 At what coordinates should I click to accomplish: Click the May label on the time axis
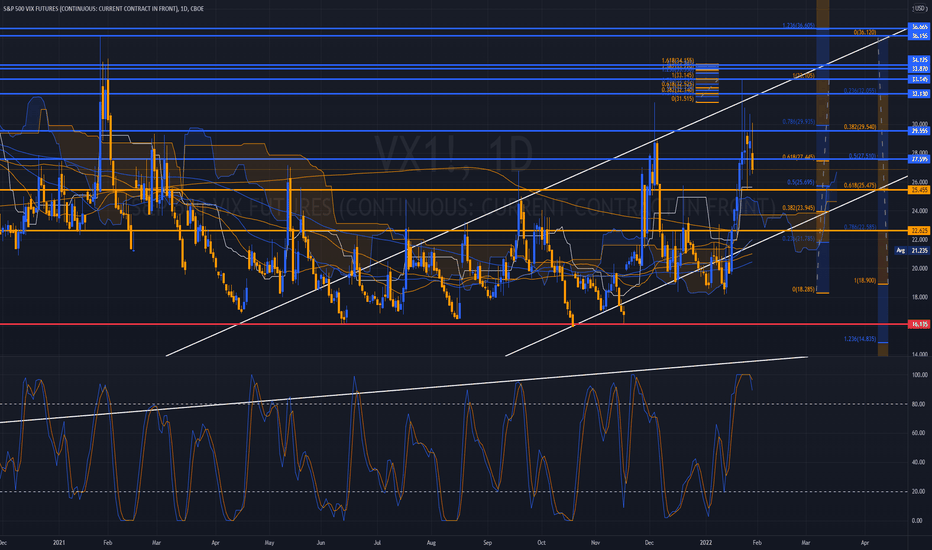point(269,542)
